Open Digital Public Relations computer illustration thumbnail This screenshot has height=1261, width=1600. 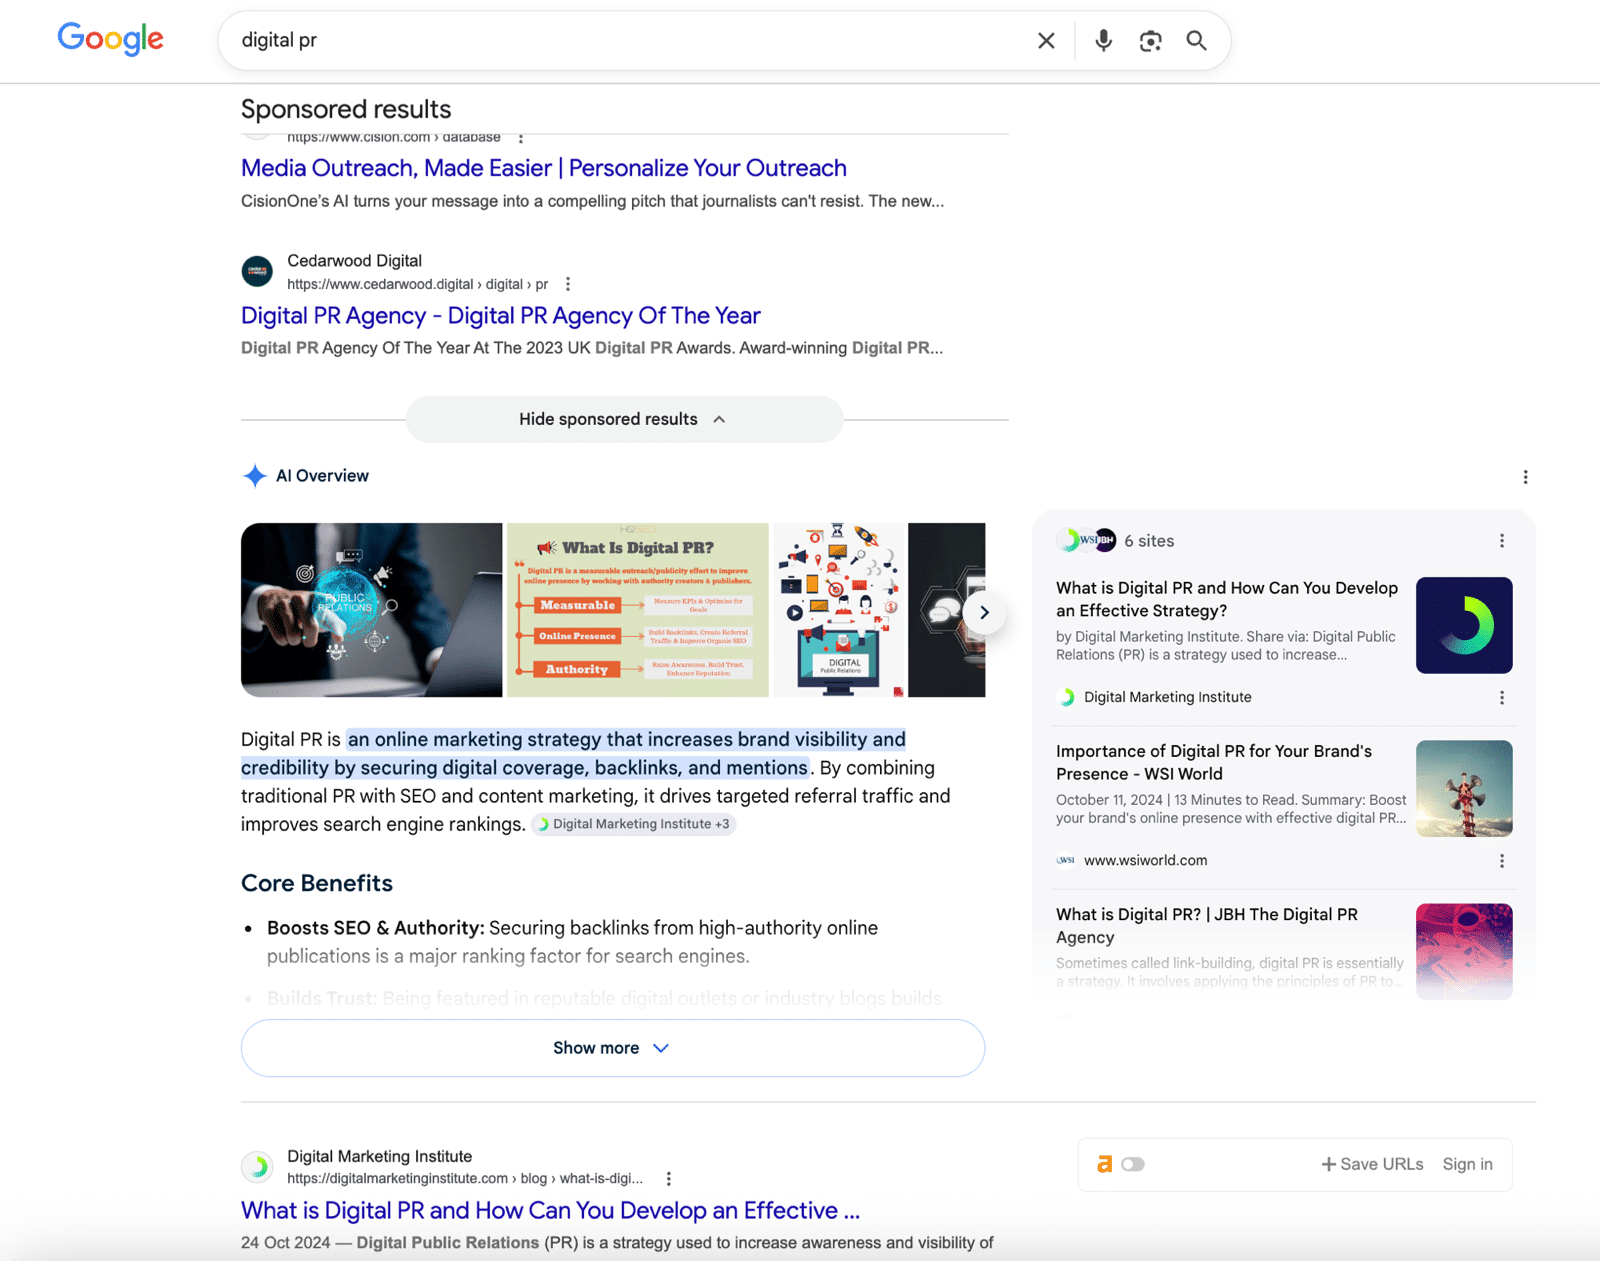click(839, 610)
